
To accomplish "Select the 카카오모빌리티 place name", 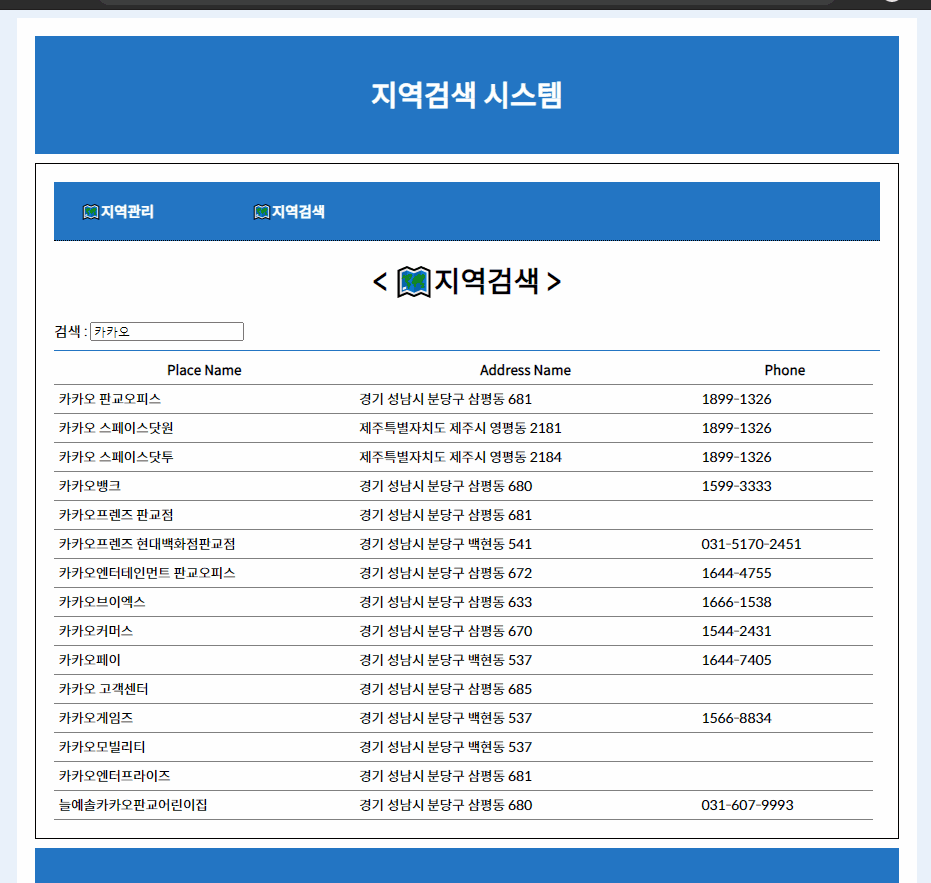I will coord(102,747).
